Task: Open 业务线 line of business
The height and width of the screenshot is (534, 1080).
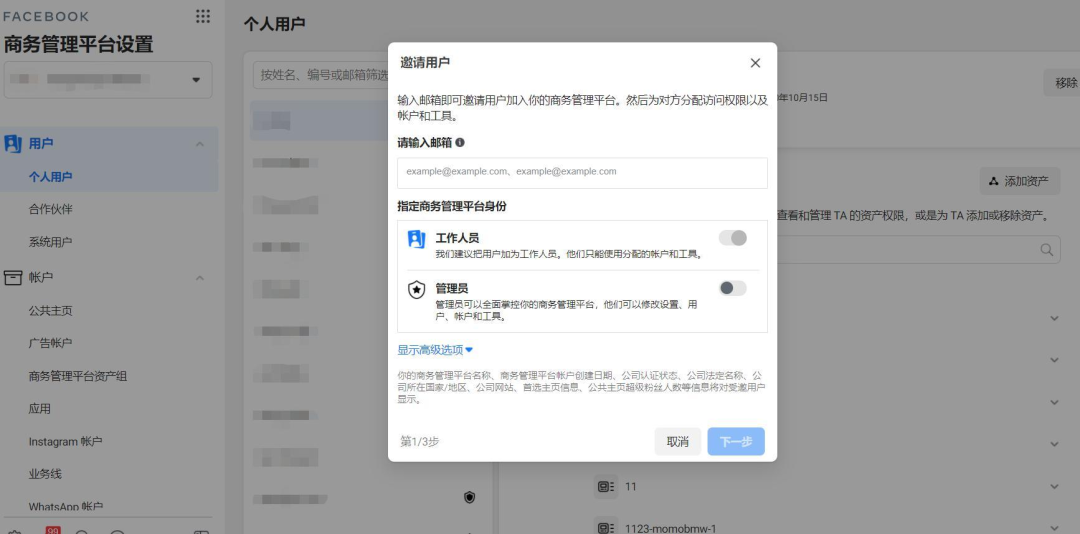Action: [x=45, y=474]
